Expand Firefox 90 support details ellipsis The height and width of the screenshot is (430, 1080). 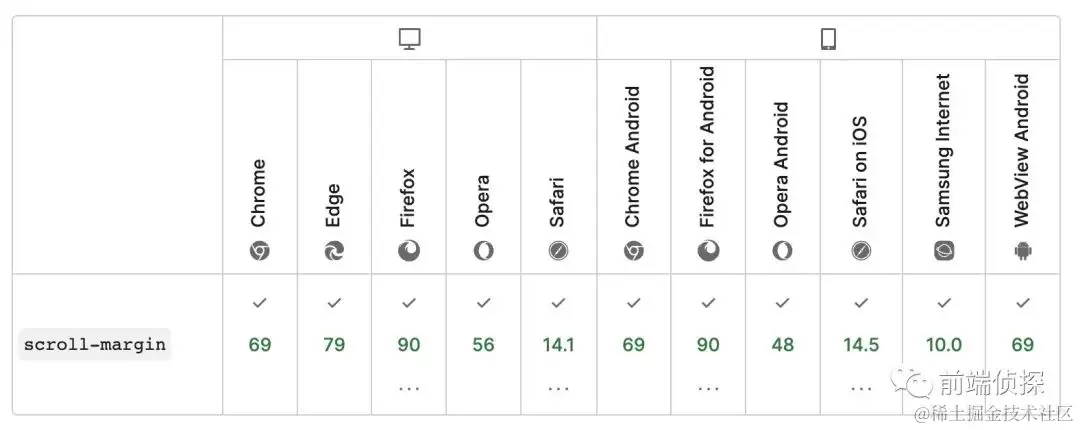[x=408, y=388]
